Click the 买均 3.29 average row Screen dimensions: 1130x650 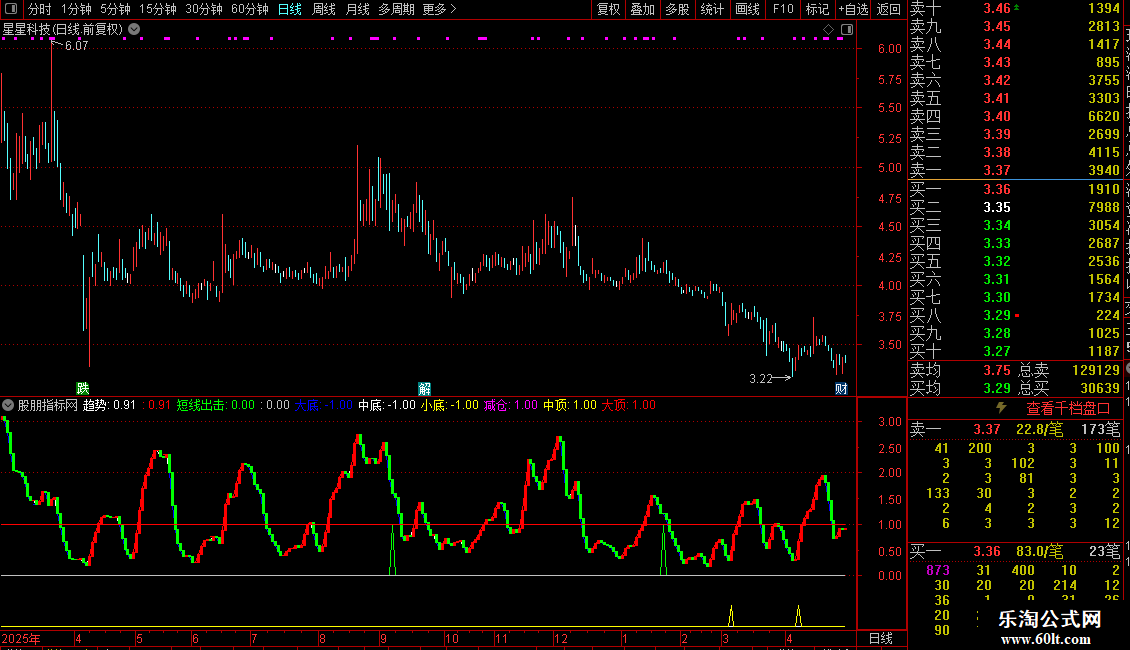tap(960, 388)
